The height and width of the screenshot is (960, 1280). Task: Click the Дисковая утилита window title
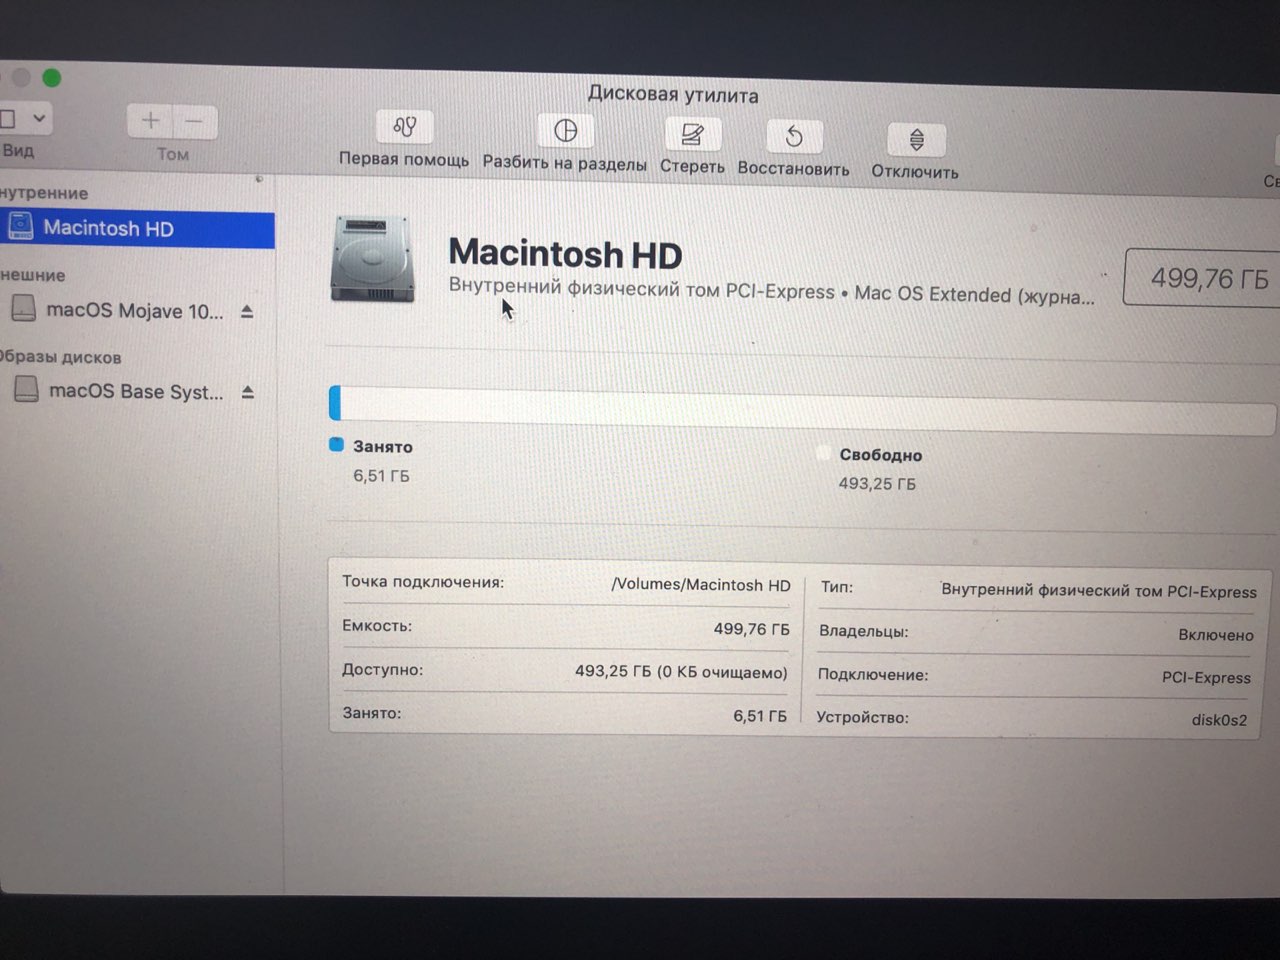(x=673, y=95)
